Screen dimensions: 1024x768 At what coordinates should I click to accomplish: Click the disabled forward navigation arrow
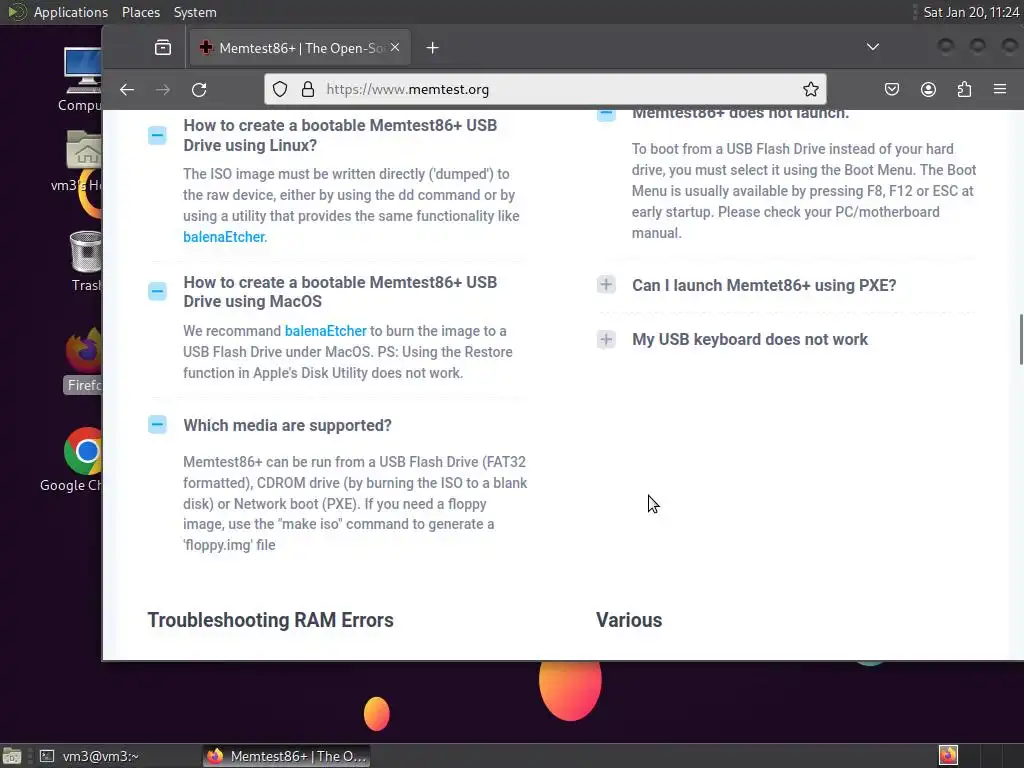[x=163, y=89]
